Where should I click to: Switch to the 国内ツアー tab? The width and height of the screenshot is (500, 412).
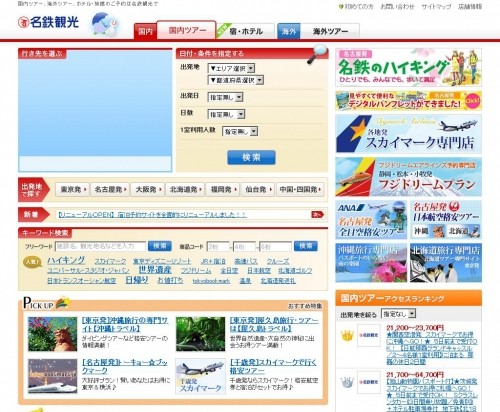tap(187, 30)
